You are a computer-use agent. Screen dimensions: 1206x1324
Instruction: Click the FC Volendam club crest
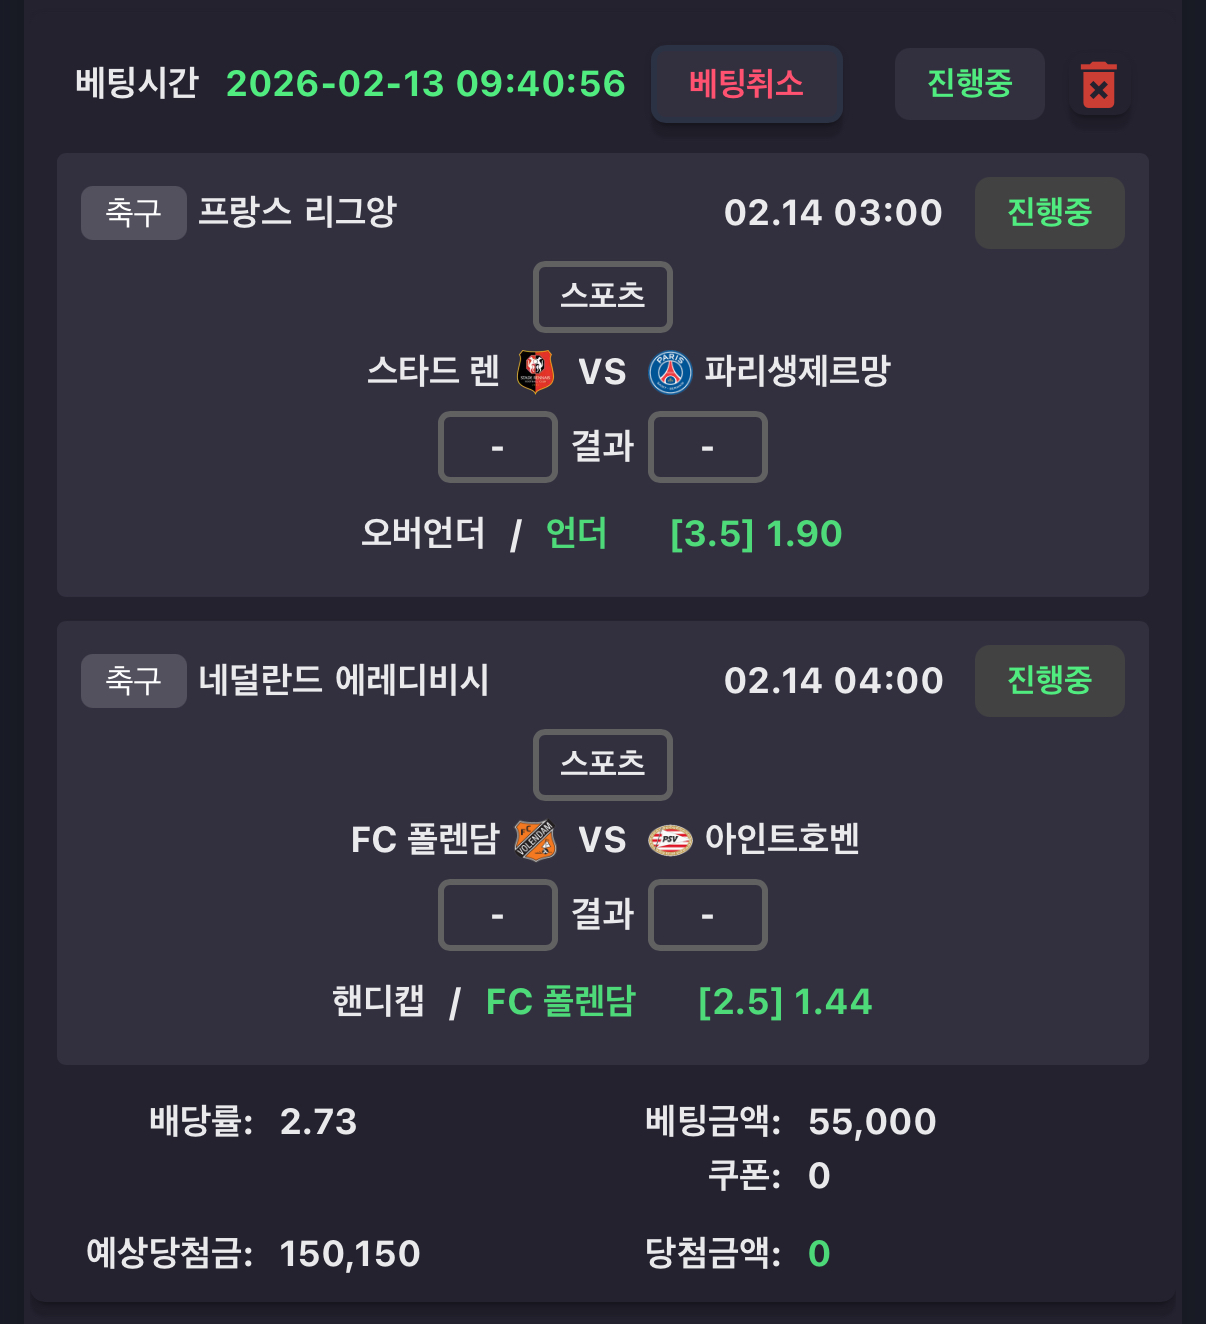[x=535, y=840]
